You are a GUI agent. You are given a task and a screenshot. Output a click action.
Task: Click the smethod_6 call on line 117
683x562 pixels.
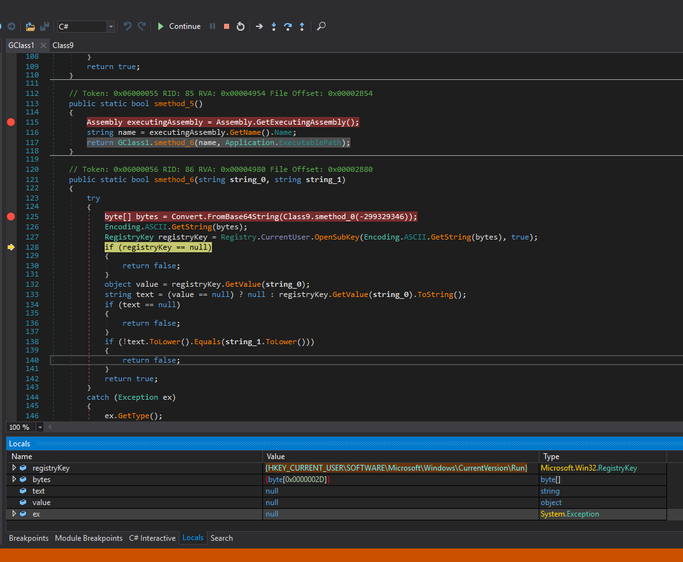(x=175, y=142)
